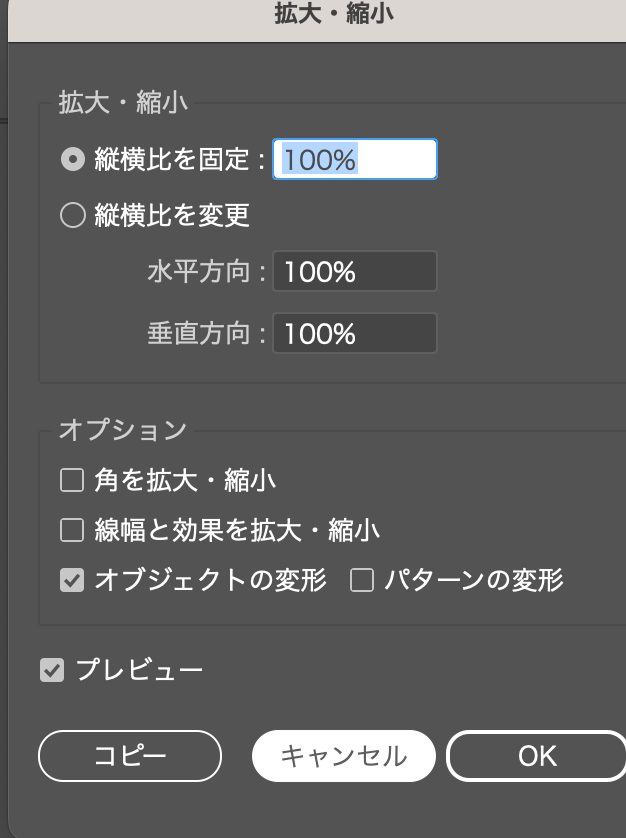Image resolution: width=626 pixels, height=838 pixels.
Task: Click the 水平方向 percentage field
Action: [x=354, y=271]
